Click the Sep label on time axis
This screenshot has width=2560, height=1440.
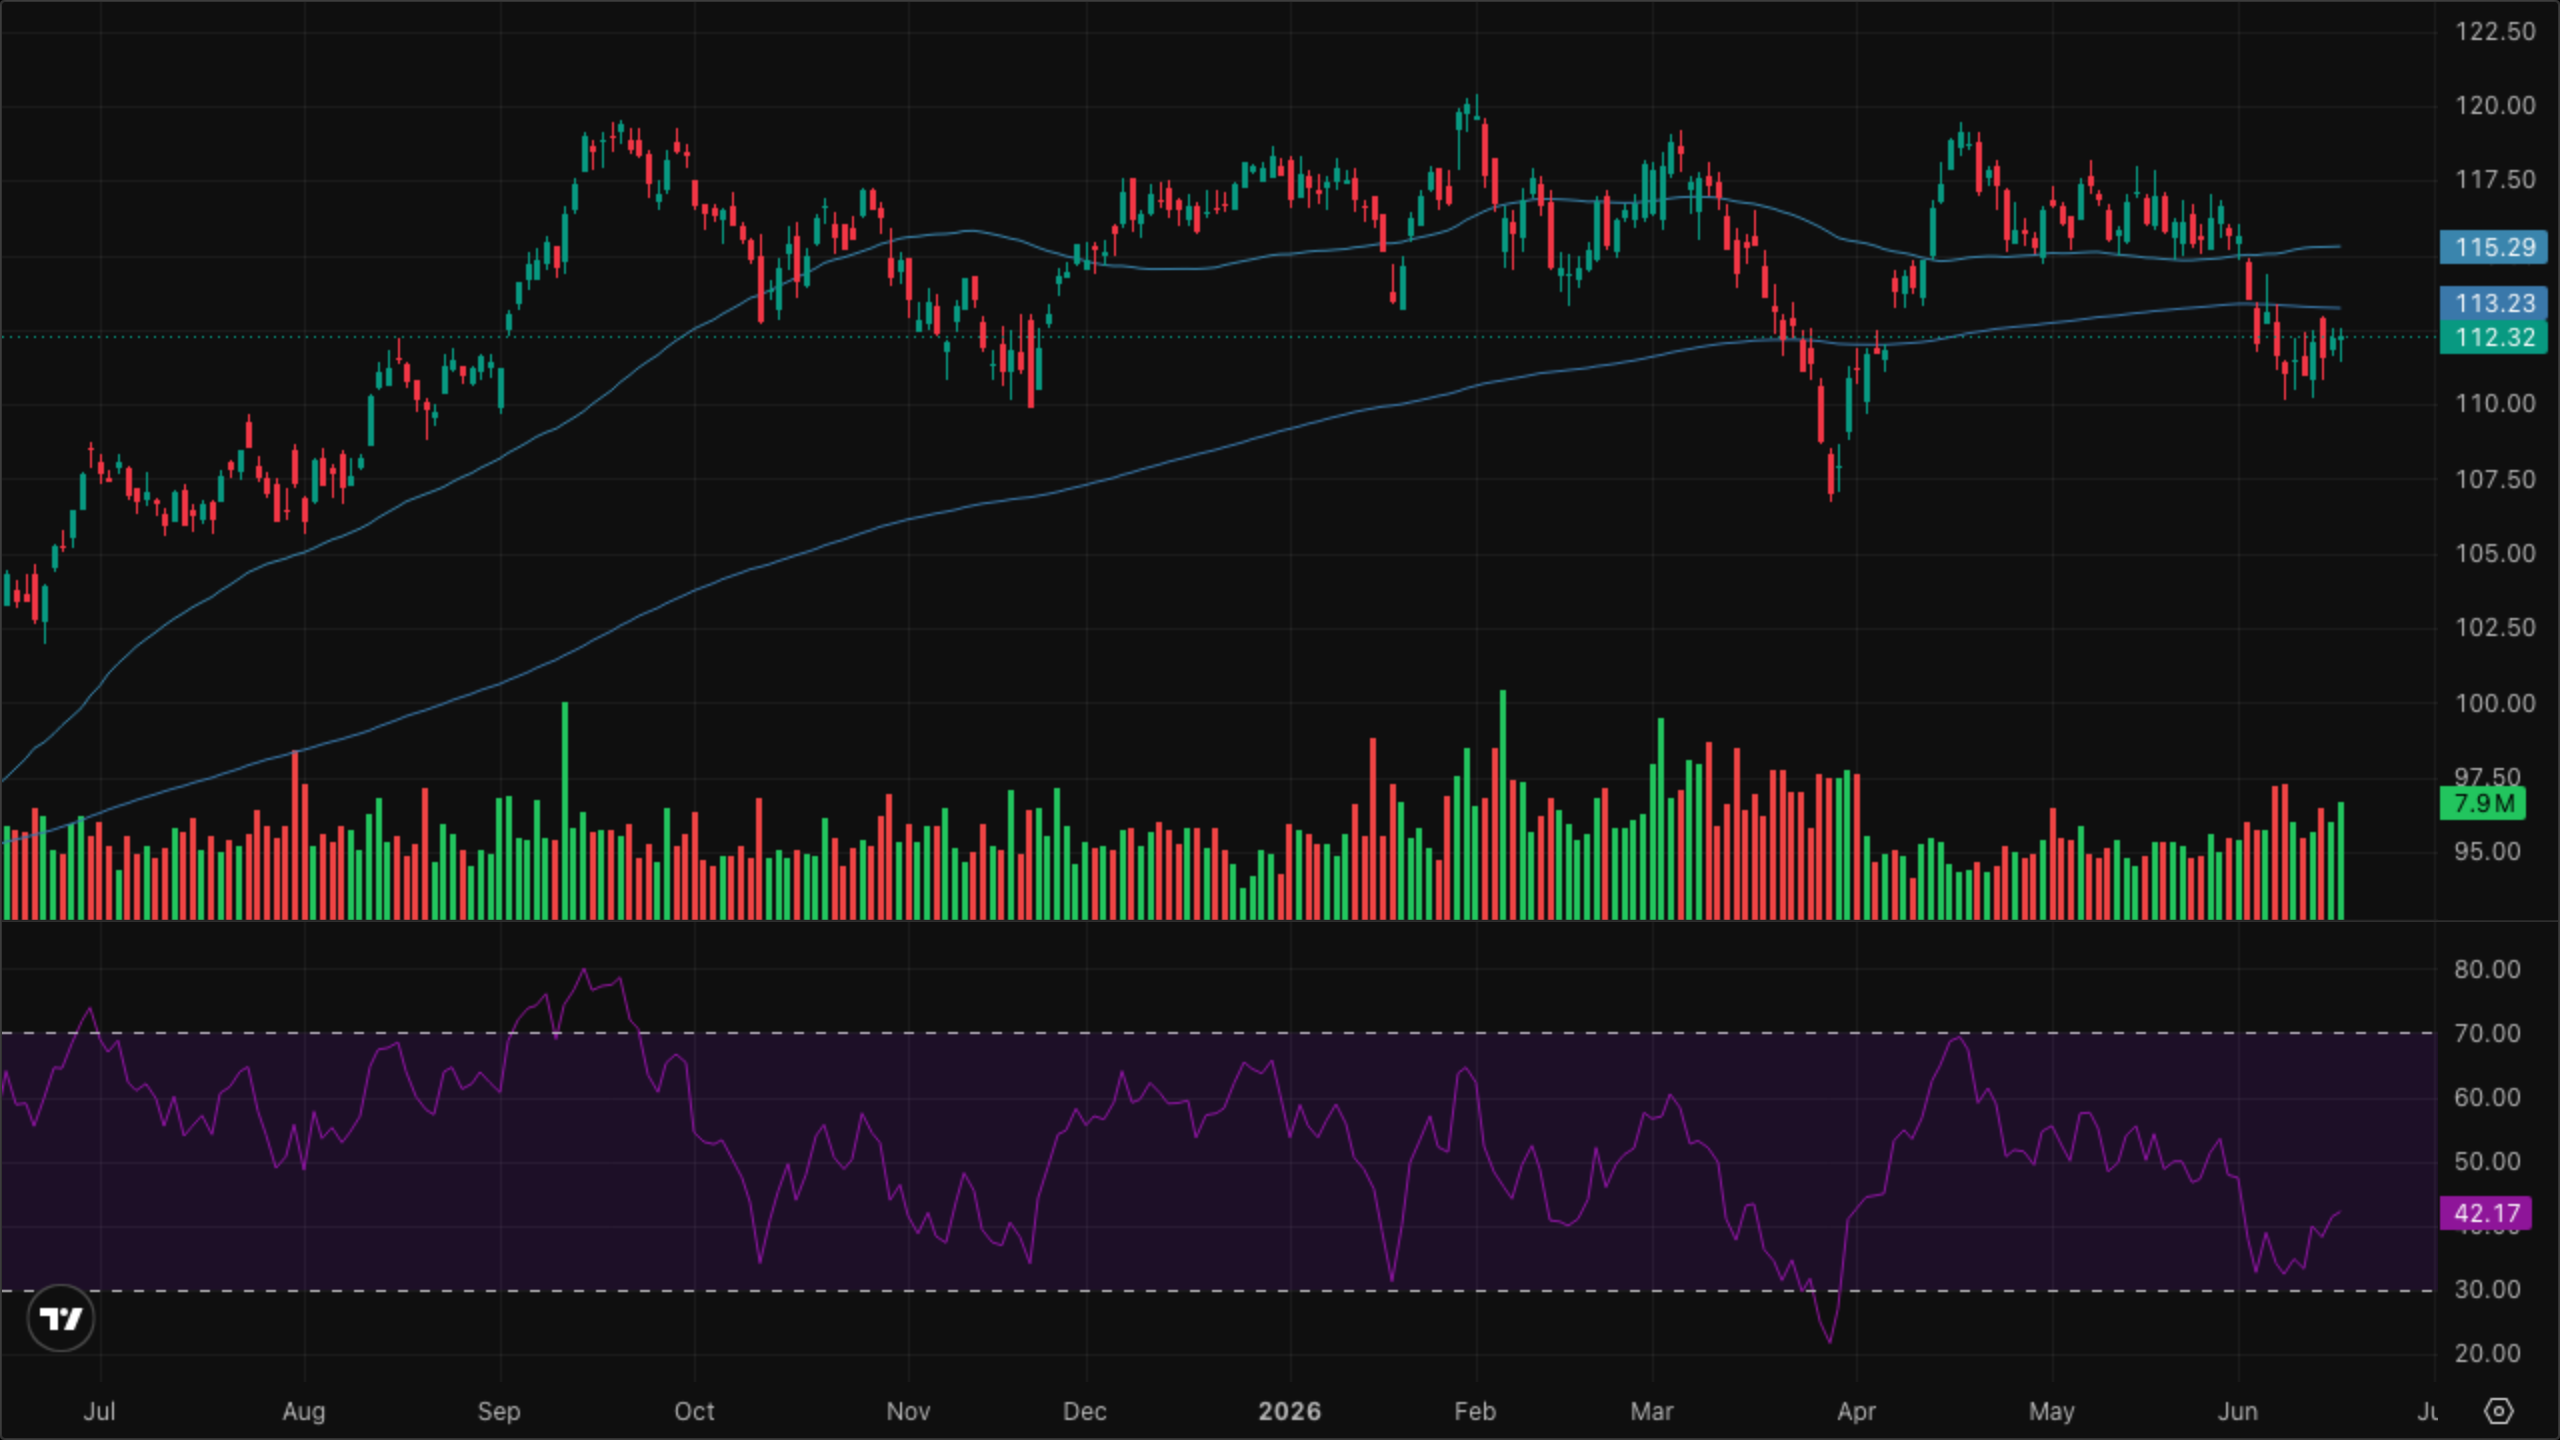click(x=499, y=1411)
